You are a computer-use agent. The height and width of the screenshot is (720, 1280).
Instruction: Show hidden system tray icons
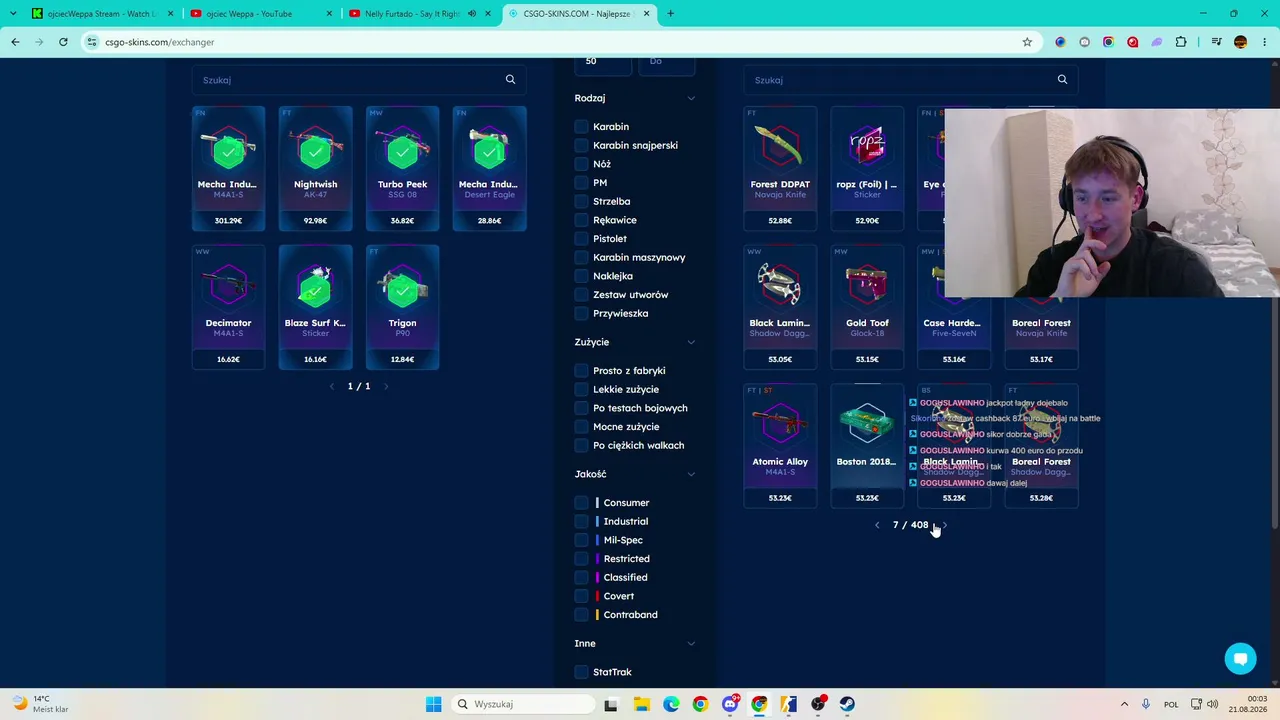tap(1124, 704)
